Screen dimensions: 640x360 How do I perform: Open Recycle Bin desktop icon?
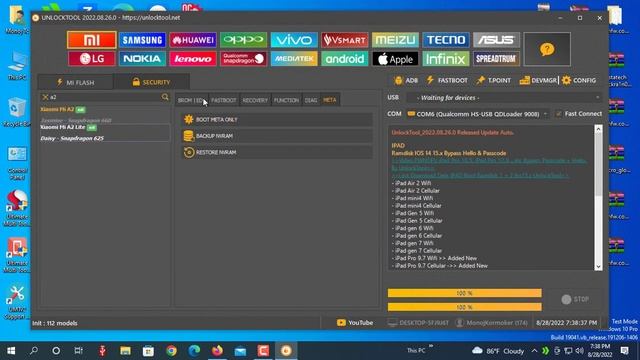click(16, 113)
